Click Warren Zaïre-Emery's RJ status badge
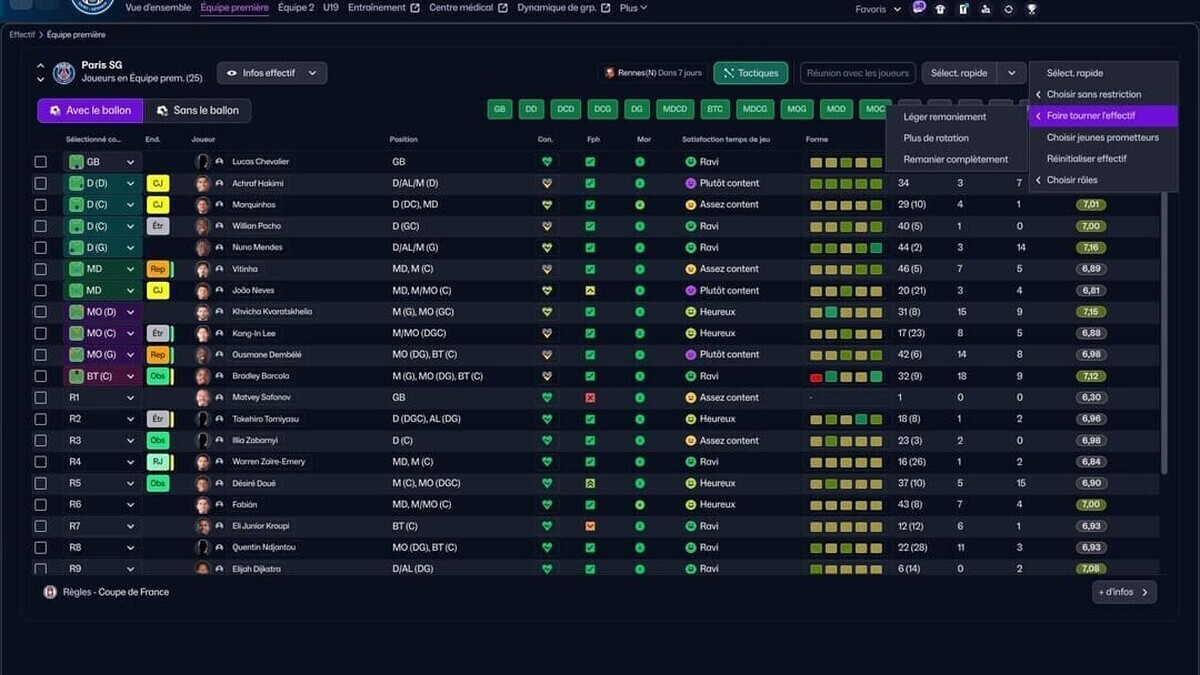Viewport: 1200px width, 675px height. [157, 462]
